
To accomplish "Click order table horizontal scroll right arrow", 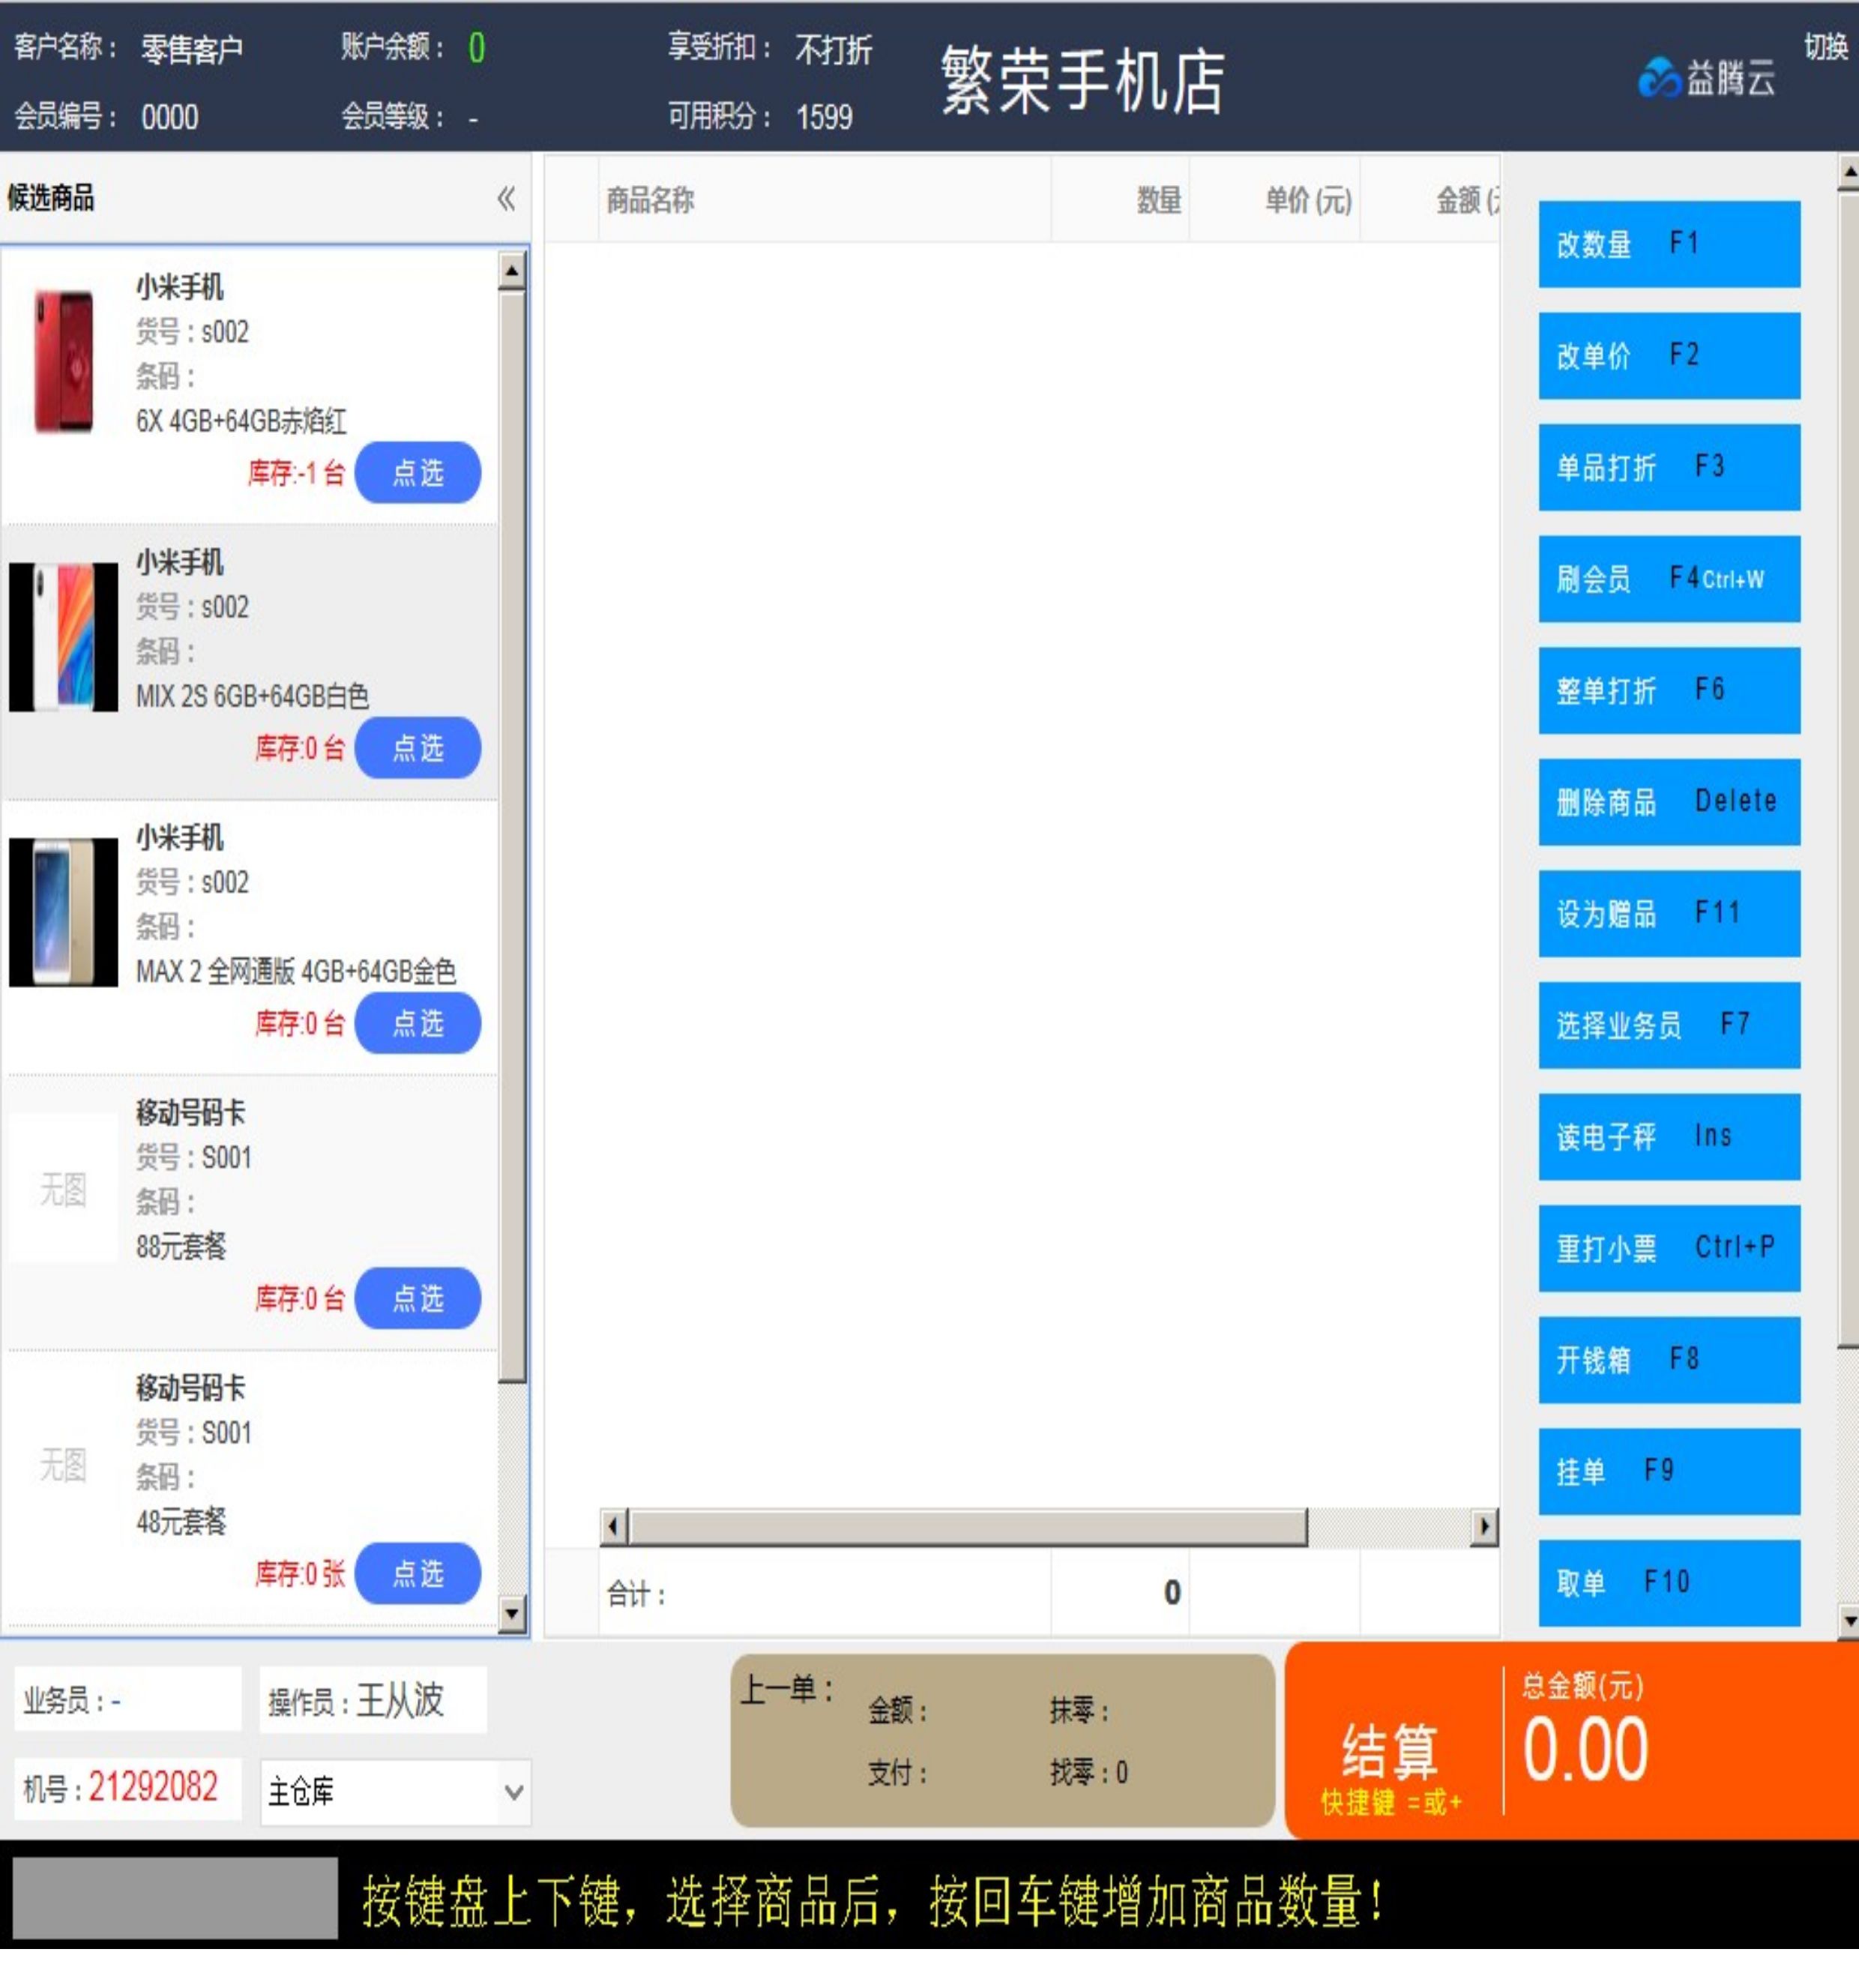I will [1484, 1527].
